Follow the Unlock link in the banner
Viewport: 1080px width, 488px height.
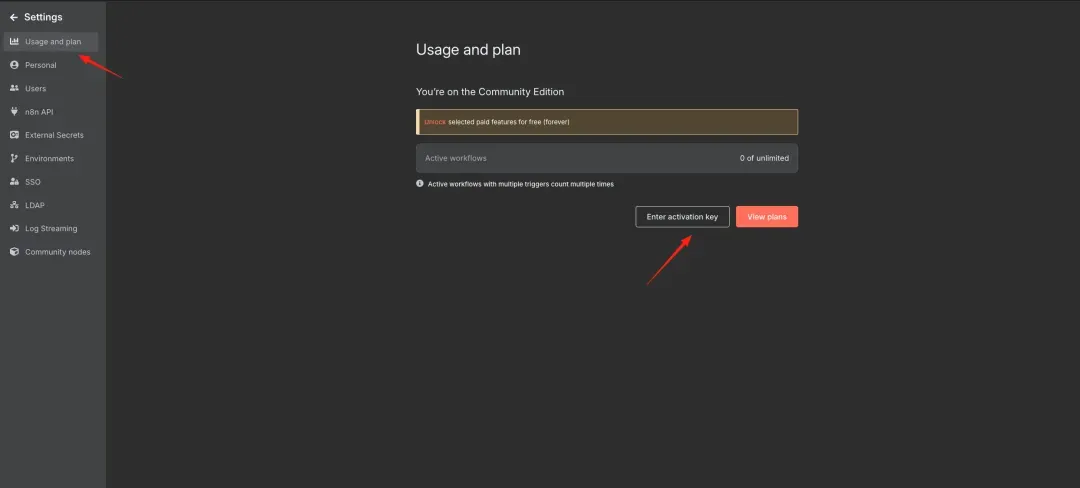click(434, 122)
